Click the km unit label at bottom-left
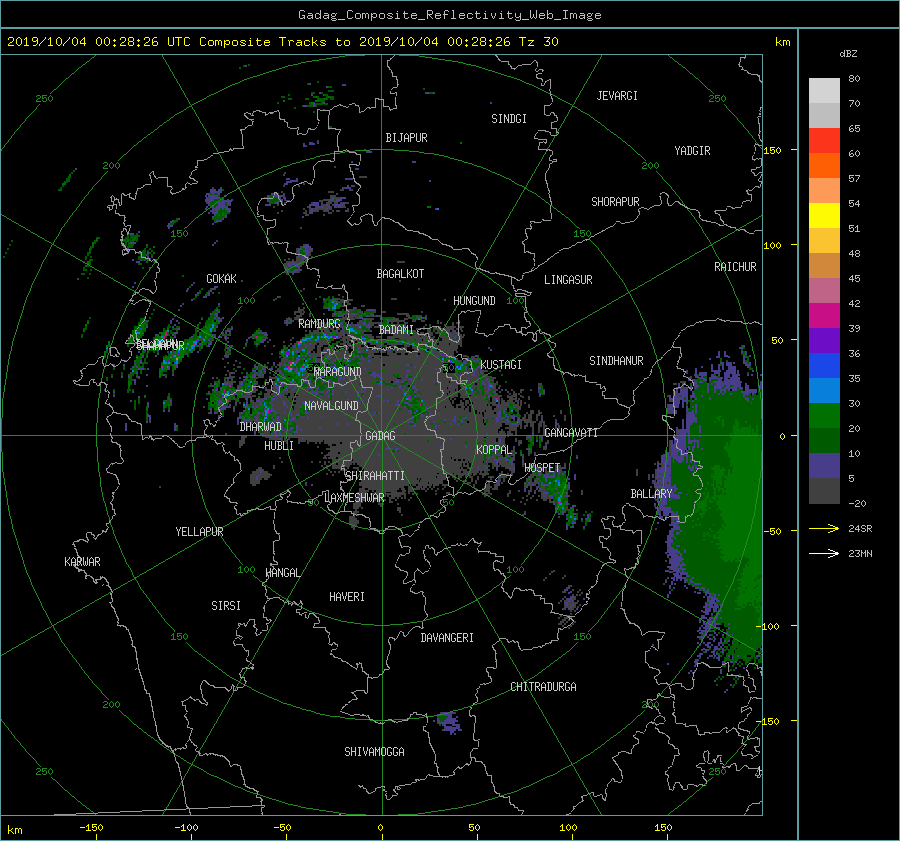This screenshot has width=900, height=841. [x=14, y=830]
